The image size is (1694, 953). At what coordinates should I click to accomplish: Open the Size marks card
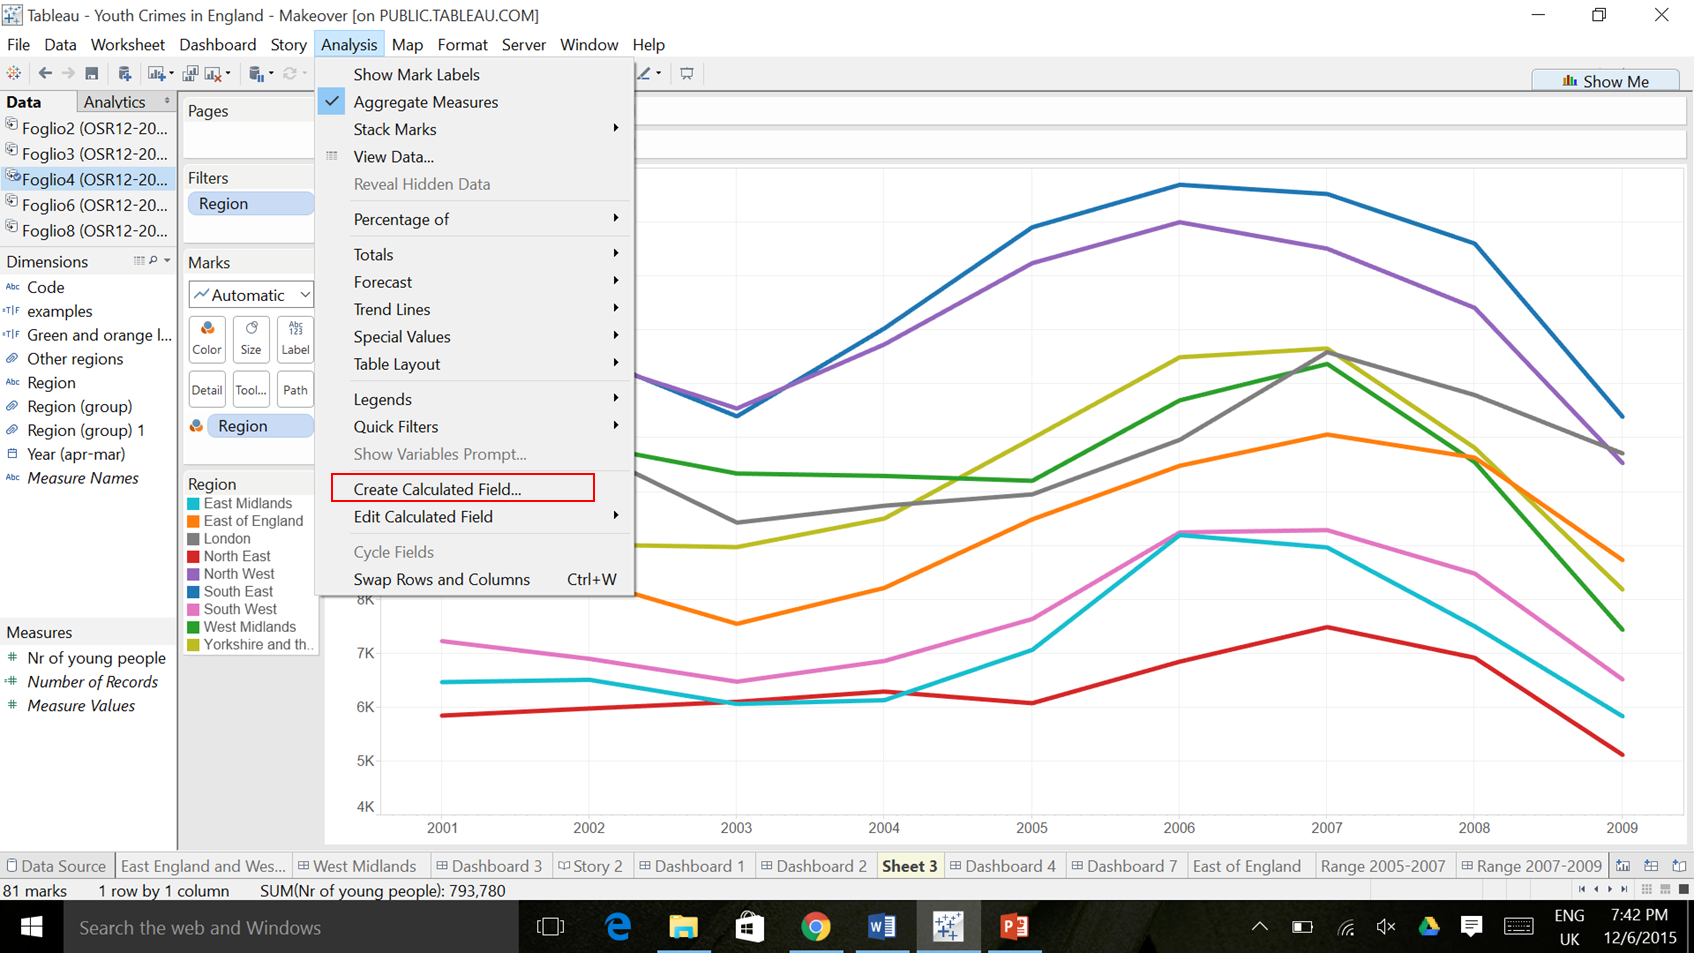[x=251, y=338]
